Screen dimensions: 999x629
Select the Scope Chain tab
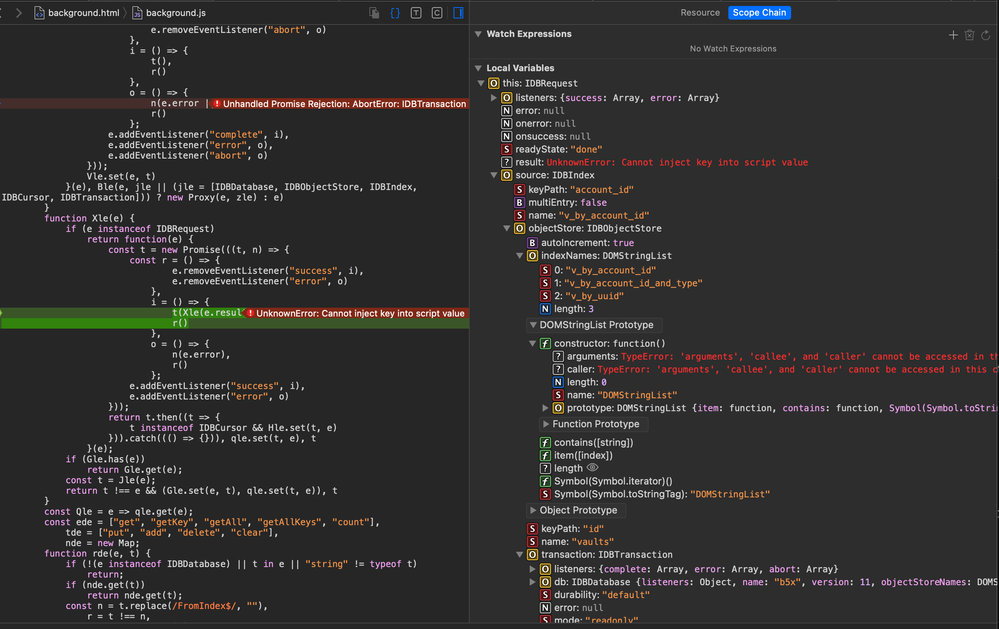(x=760, y=13)
